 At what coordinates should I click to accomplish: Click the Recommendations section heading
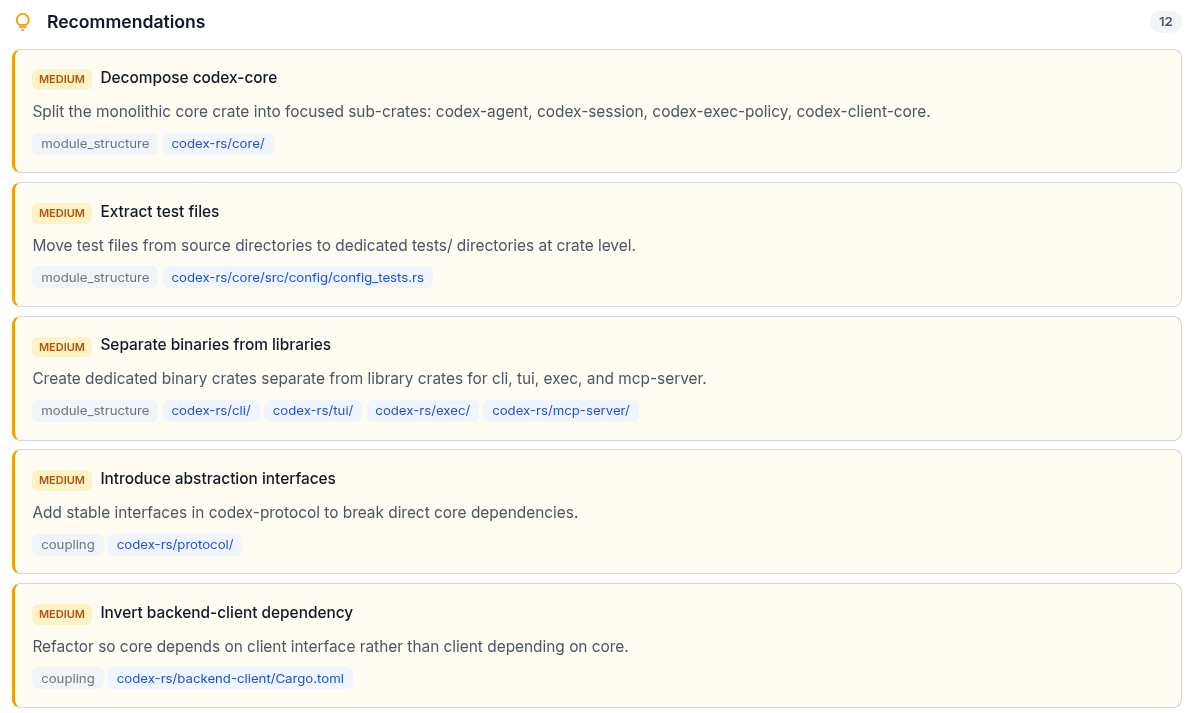(126, 22)
